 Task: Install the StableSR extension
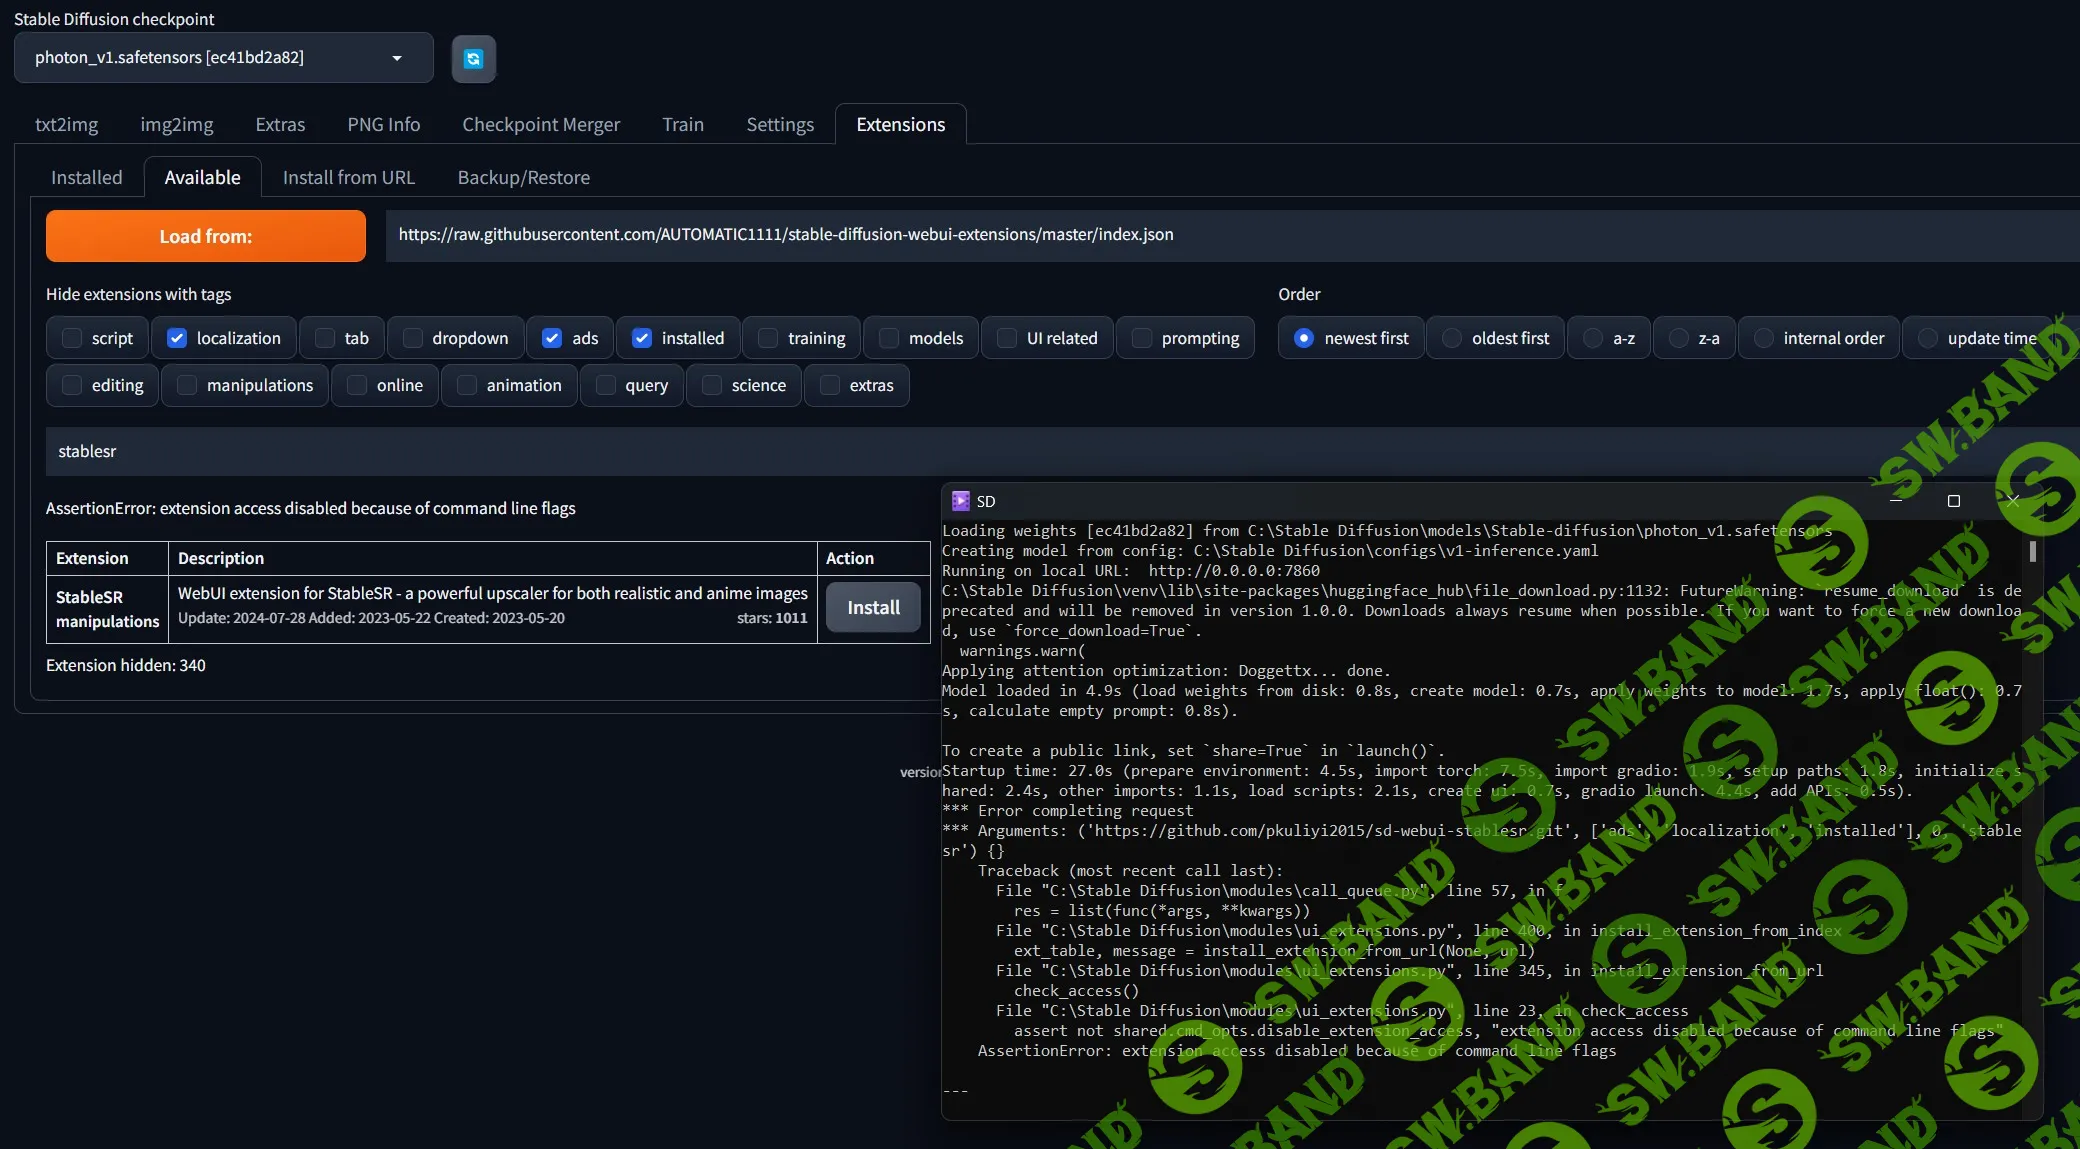coord(873,607)
